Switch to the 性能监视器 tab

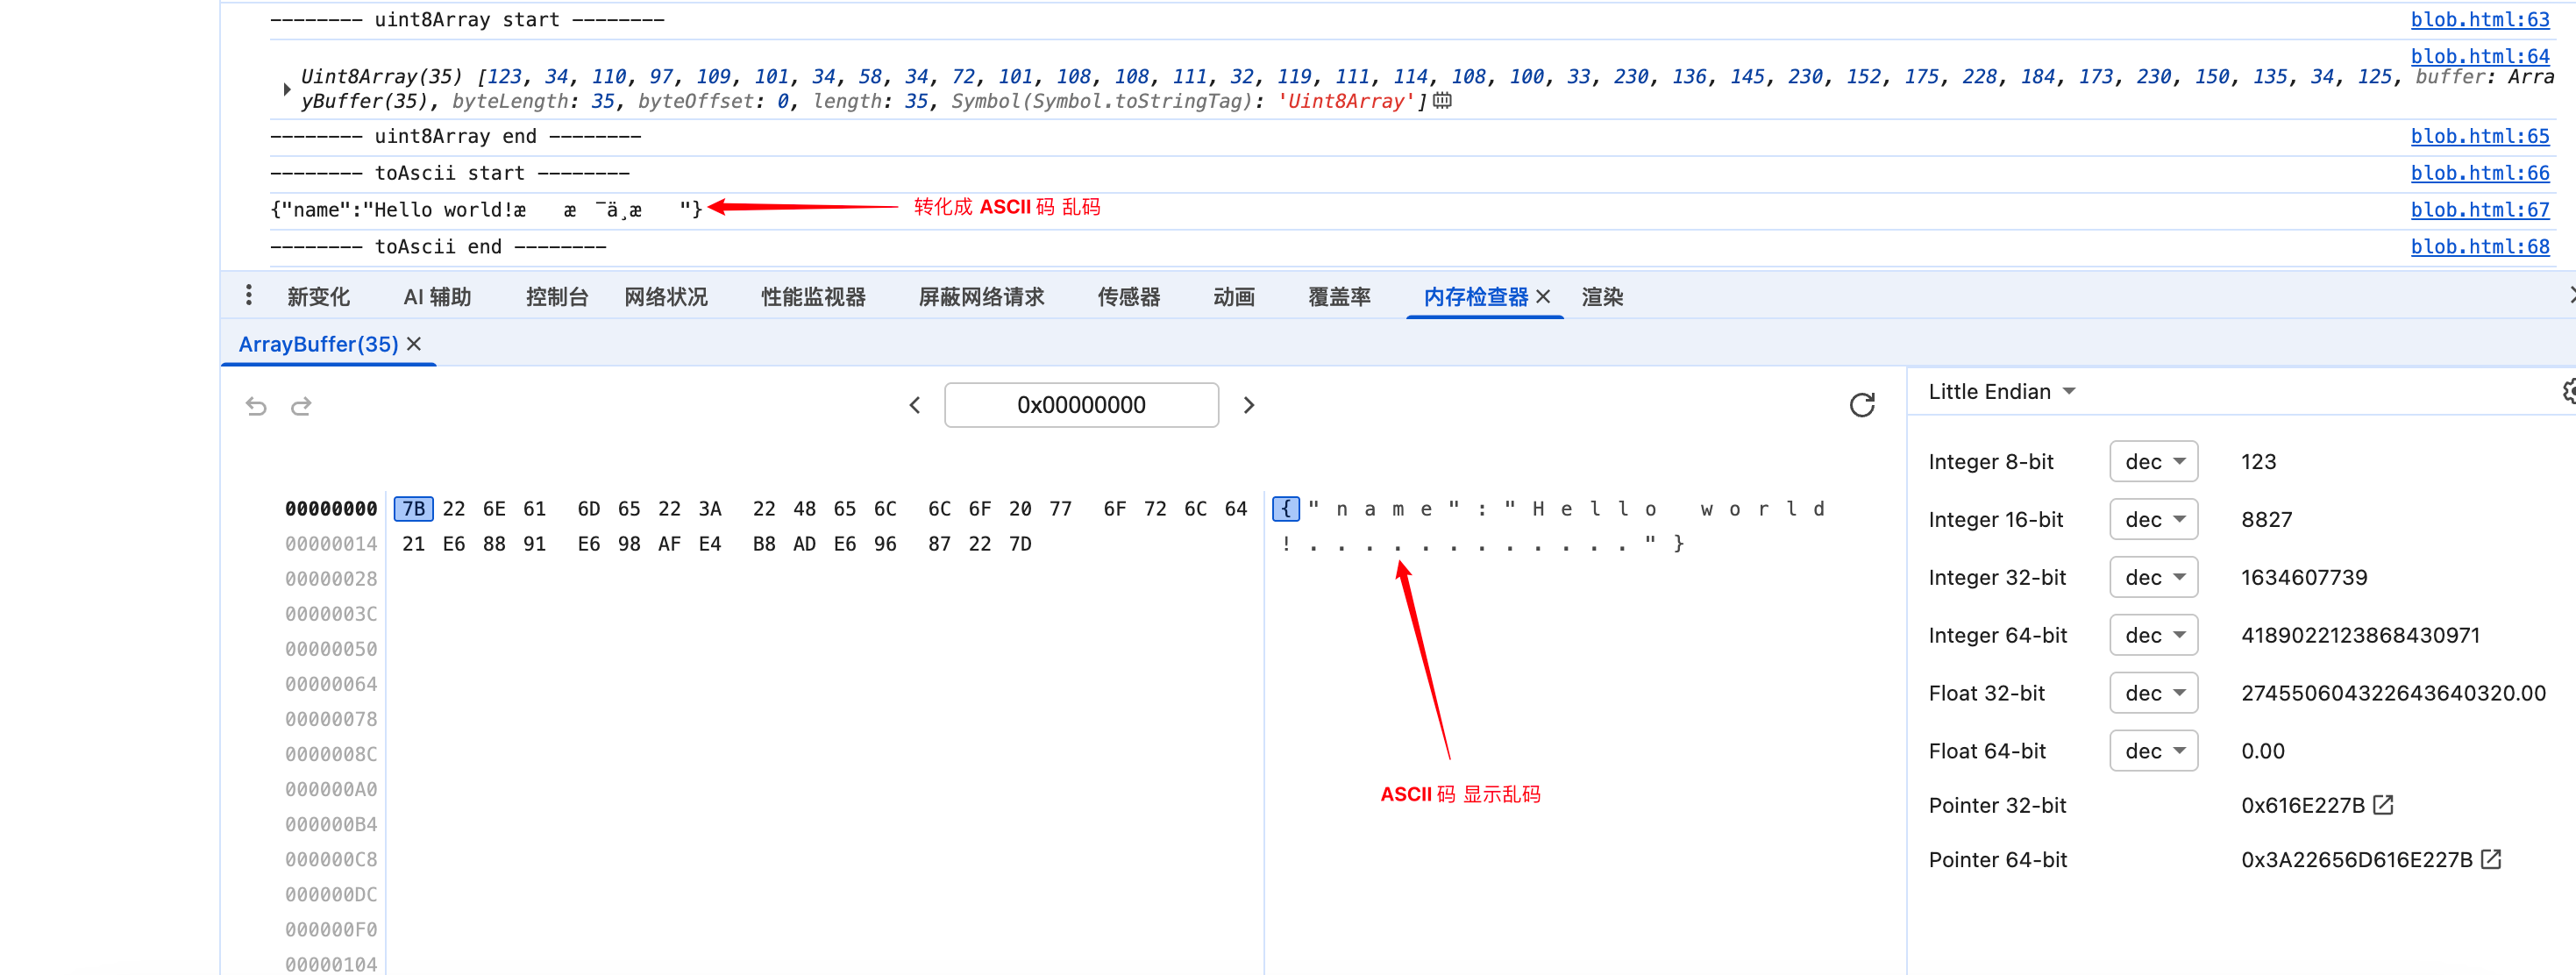click(812, 295)
